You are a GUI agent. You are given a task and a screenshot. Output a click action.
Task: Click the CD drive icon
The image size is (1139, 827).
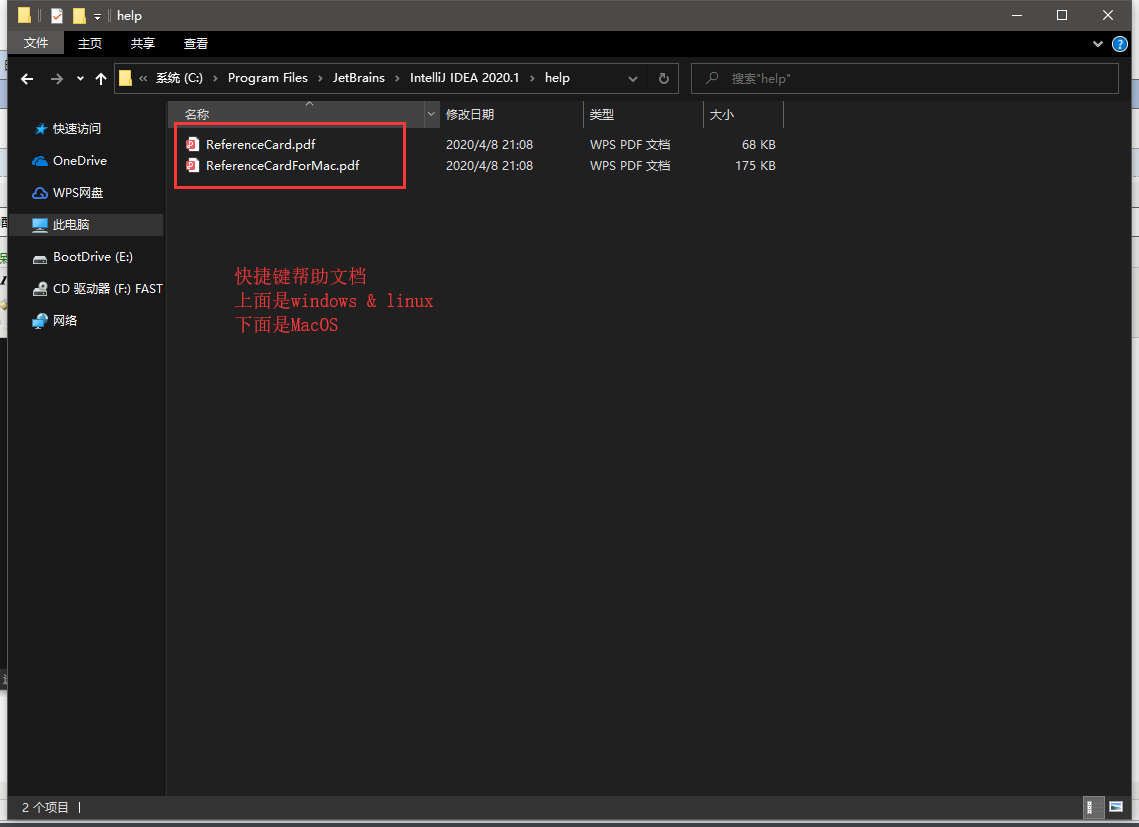tap(40, 289)
